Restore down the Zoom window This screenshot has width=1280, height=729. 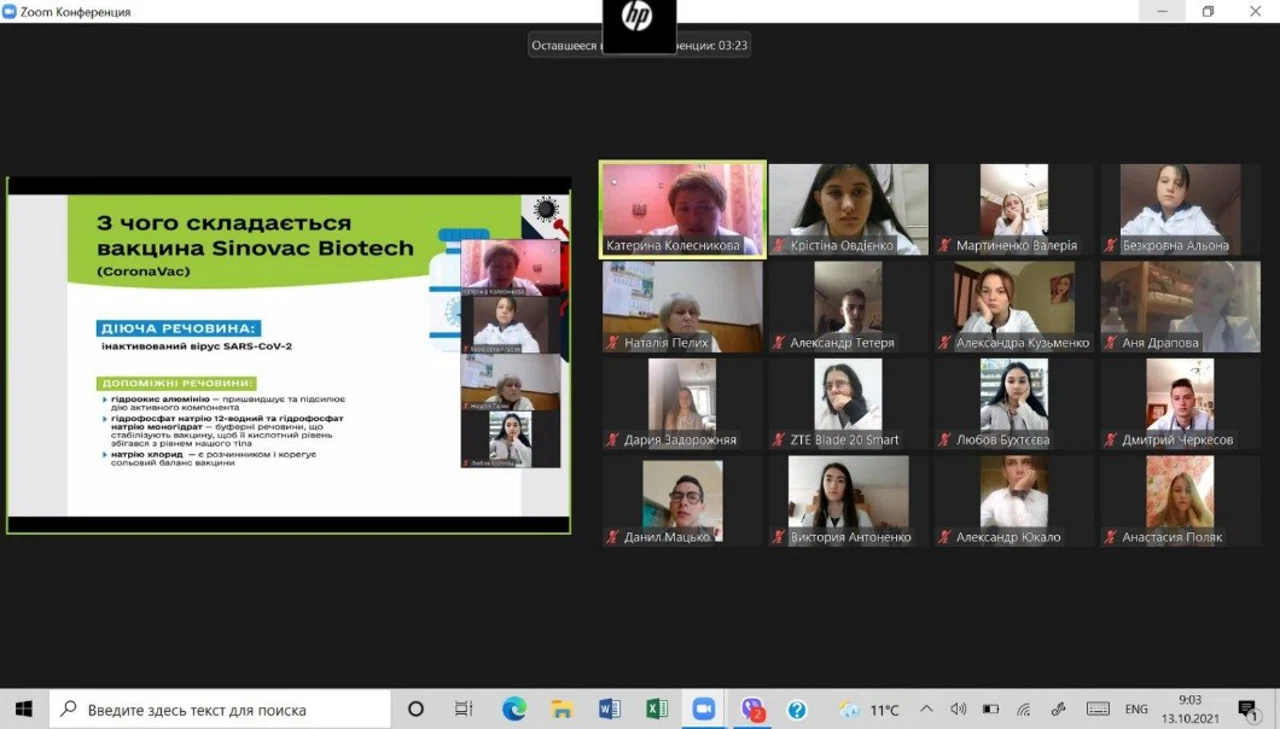(x=1208, y=12)
